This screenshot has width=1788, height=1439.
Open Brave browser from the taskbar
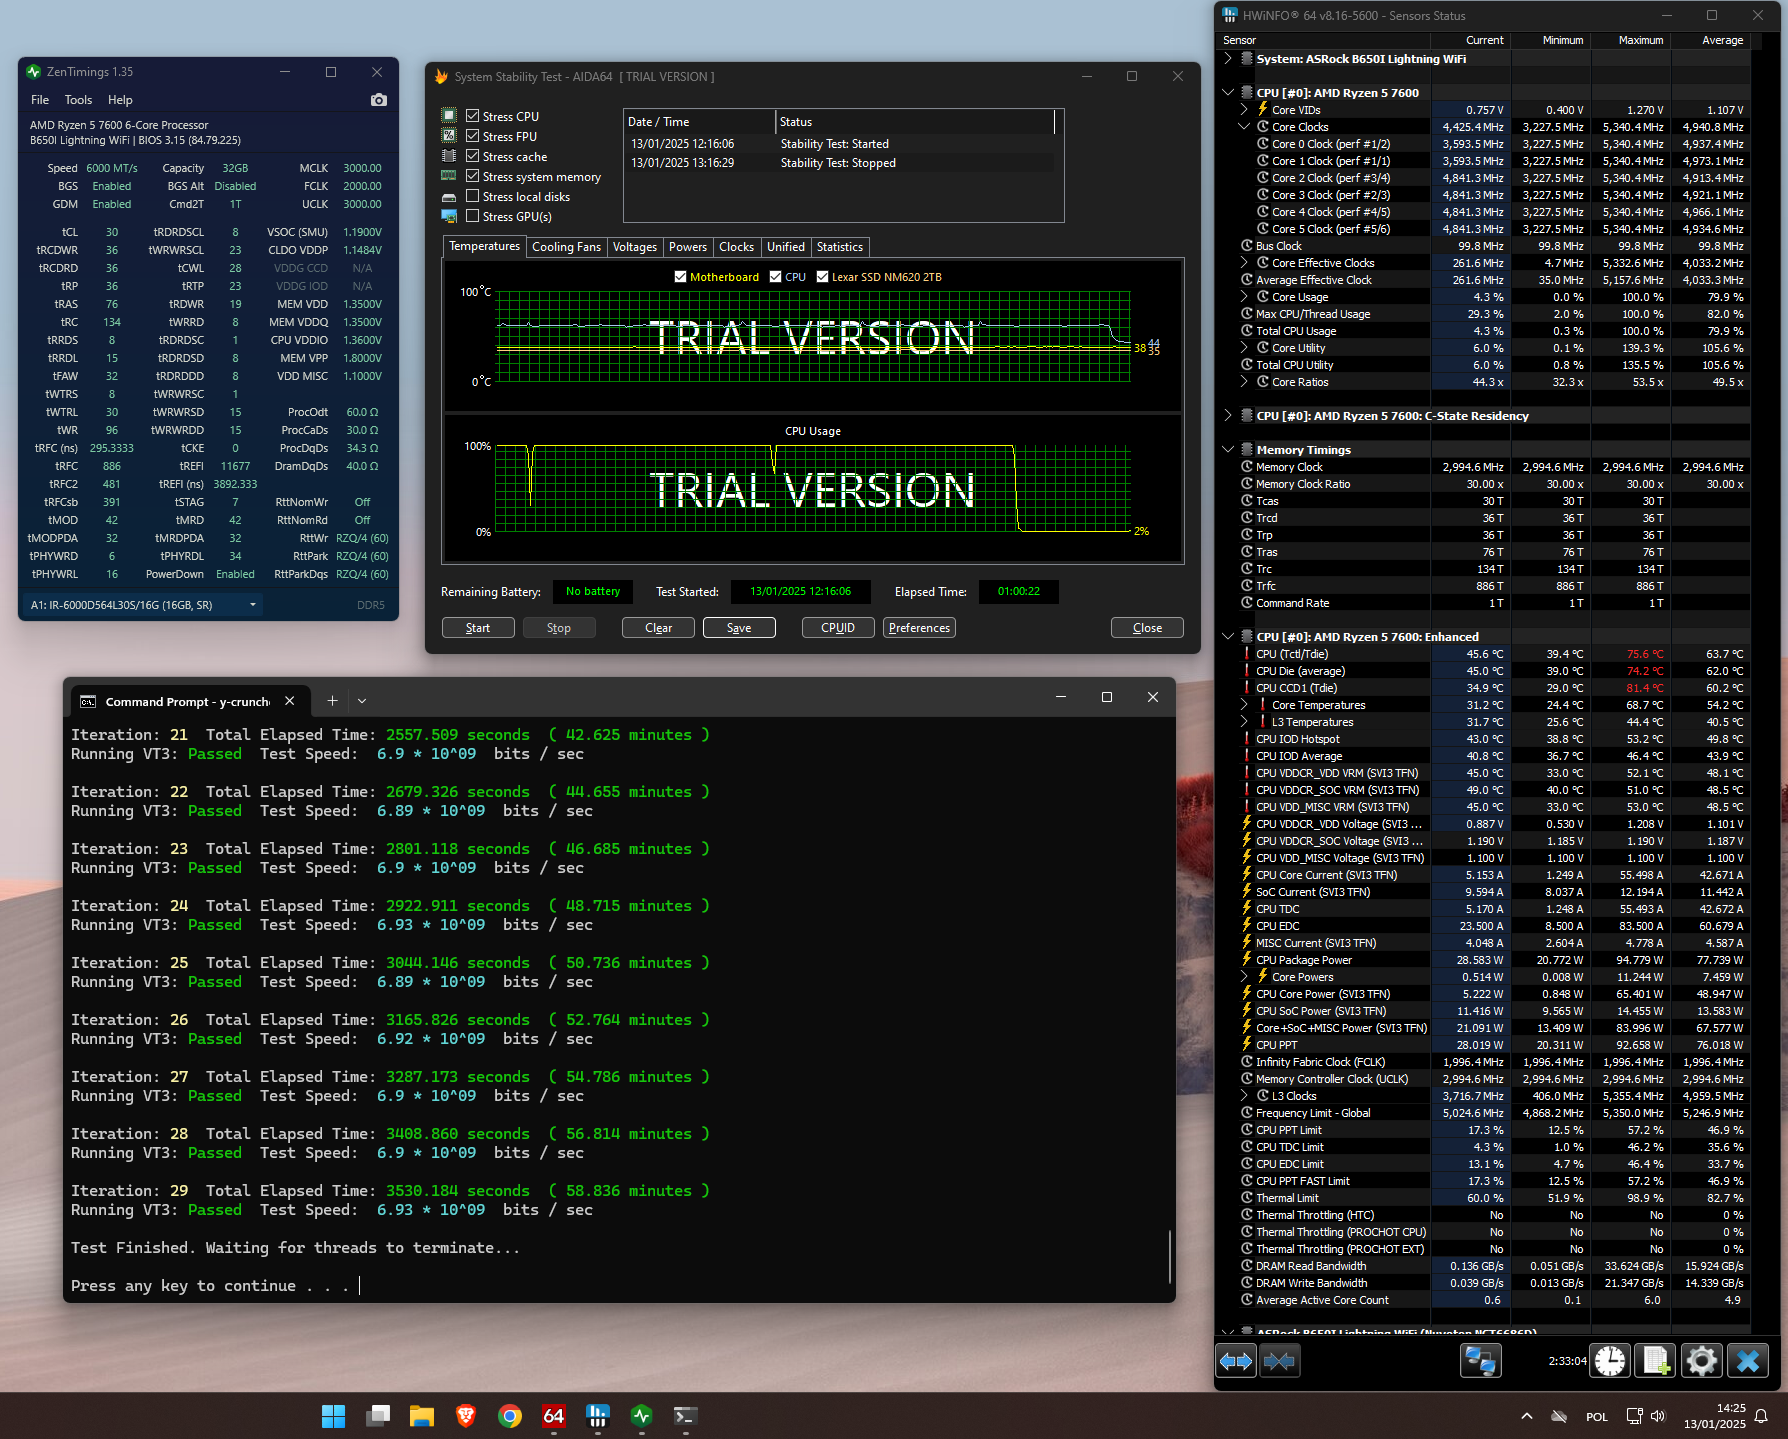click(x=465, y=1416)
